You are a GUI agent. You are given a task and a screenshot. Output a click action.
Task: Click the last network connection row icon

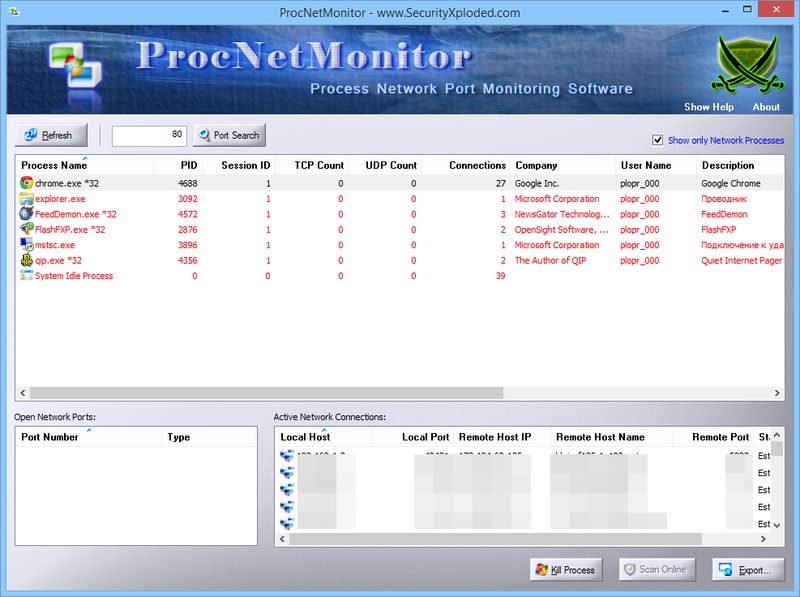(287, 524)
